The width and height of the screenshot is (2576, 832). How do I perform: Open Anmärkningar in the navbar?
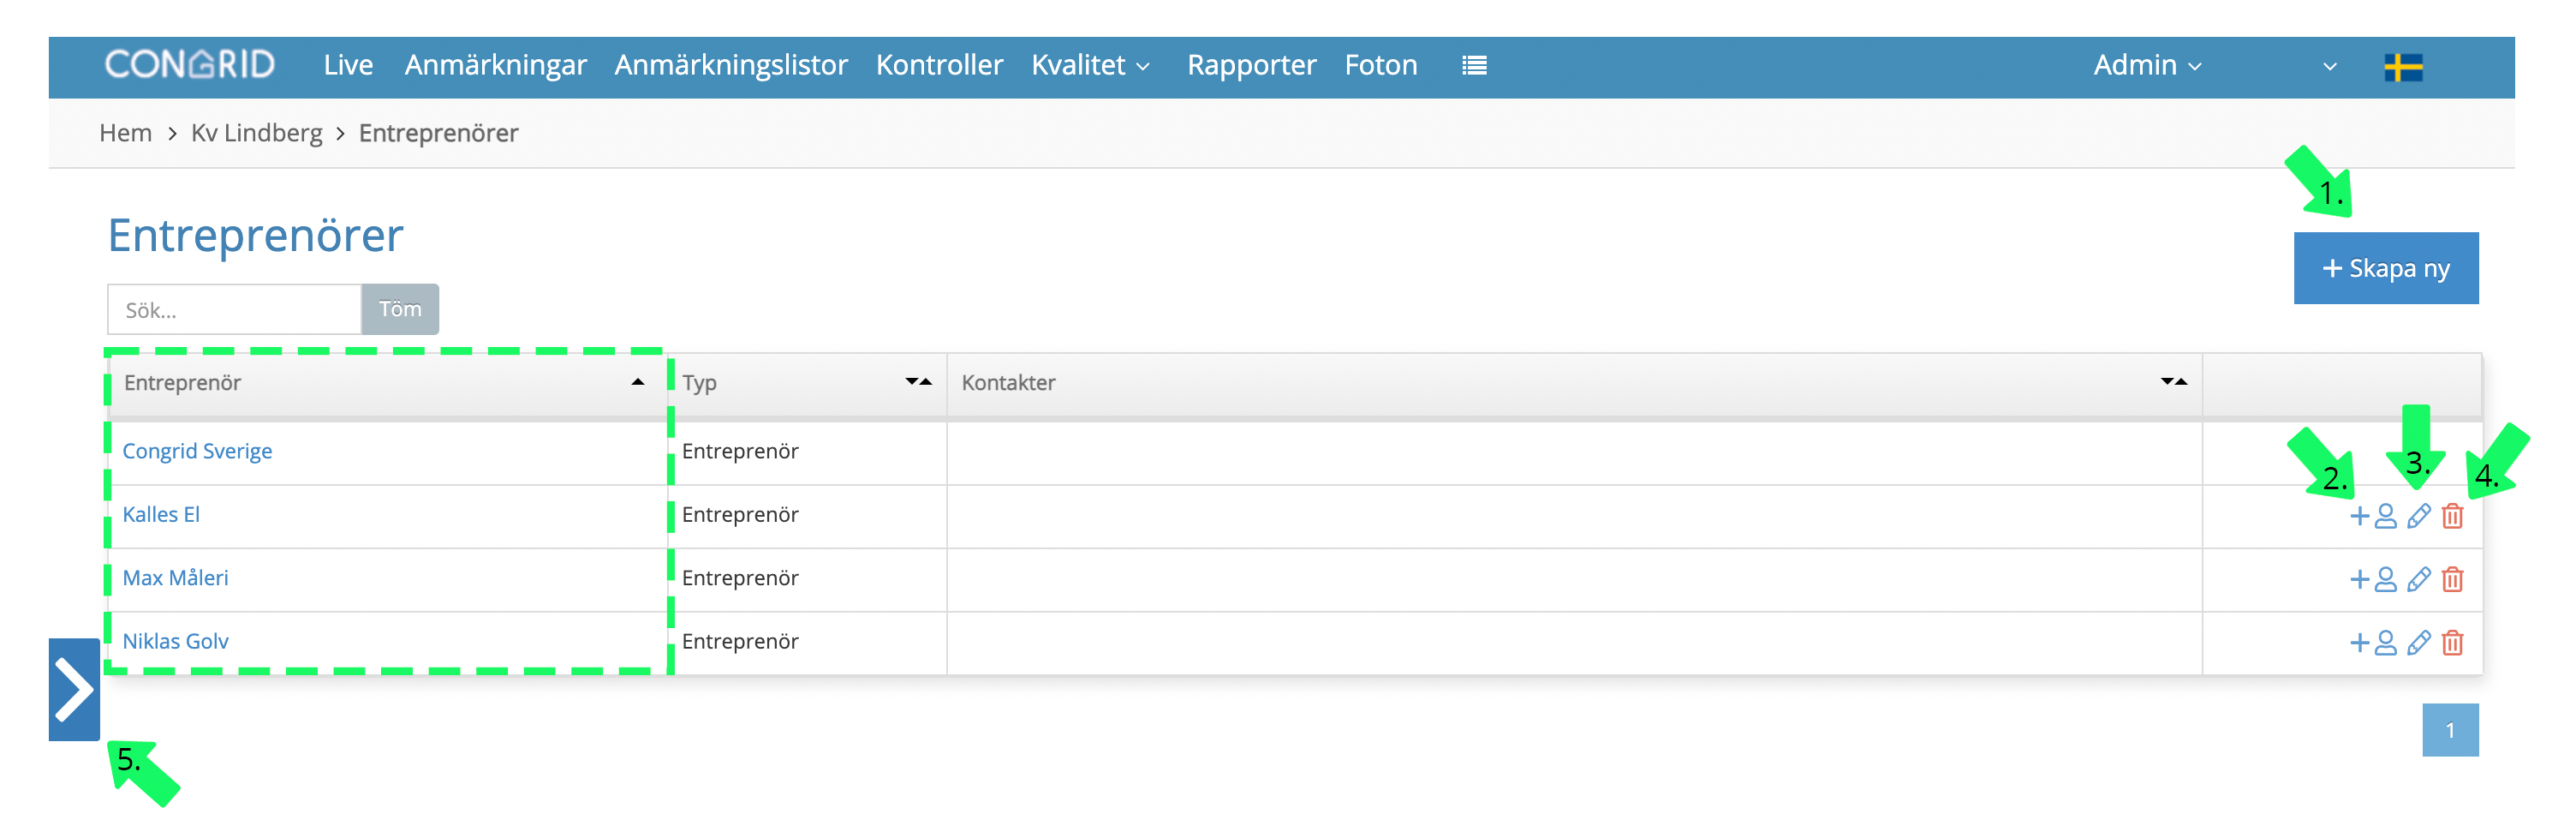(x=495, y=65)
